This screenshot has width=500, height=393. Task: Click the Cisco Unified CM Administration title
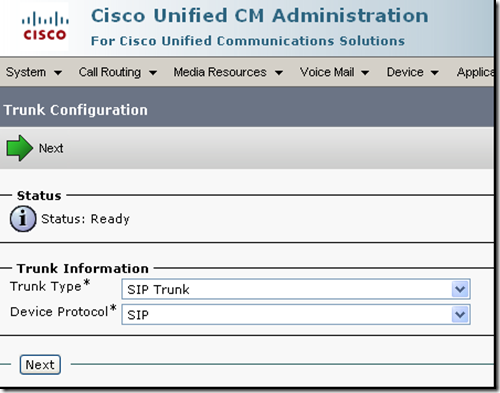260,16
